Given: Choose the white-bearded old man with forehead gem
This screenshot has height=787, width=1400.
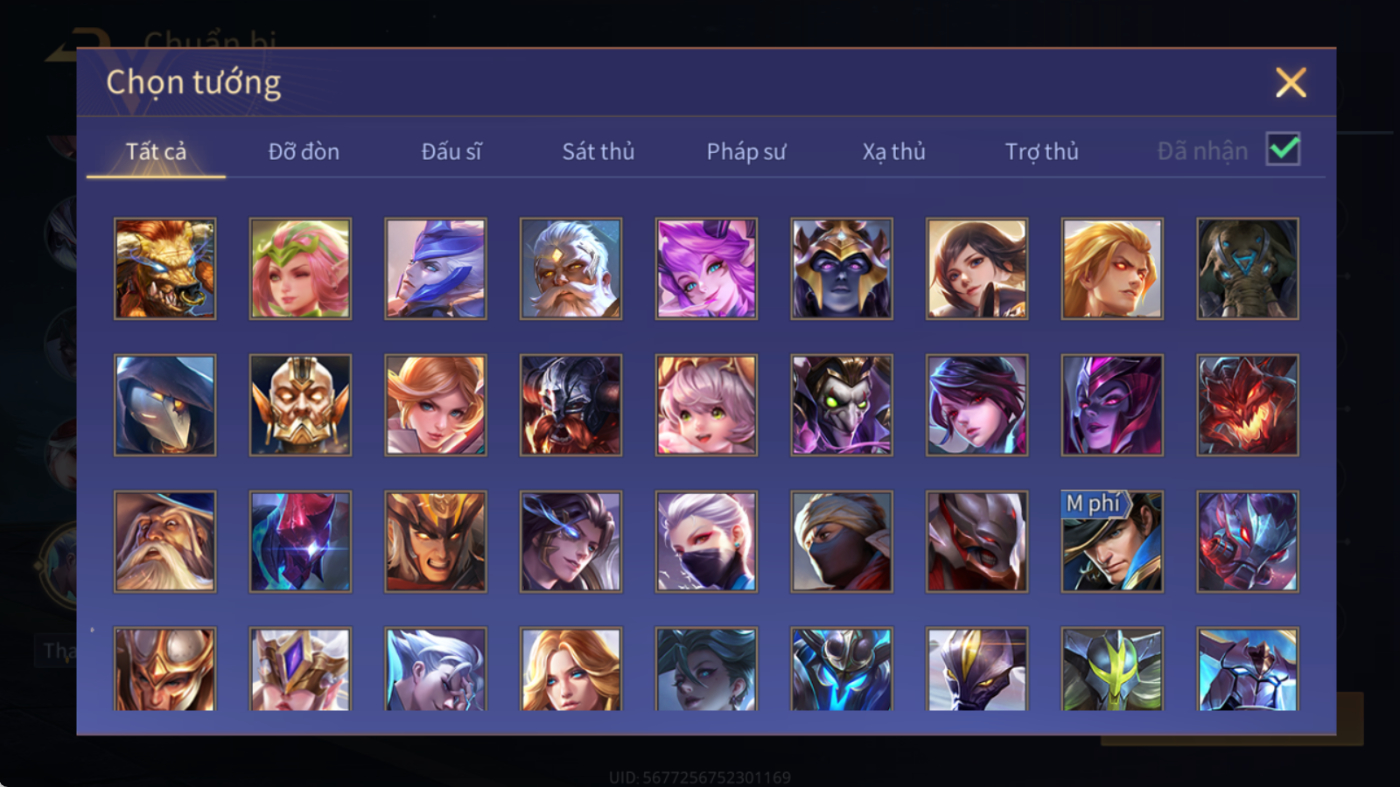Looking at the screenshot, I should [571, 269].
